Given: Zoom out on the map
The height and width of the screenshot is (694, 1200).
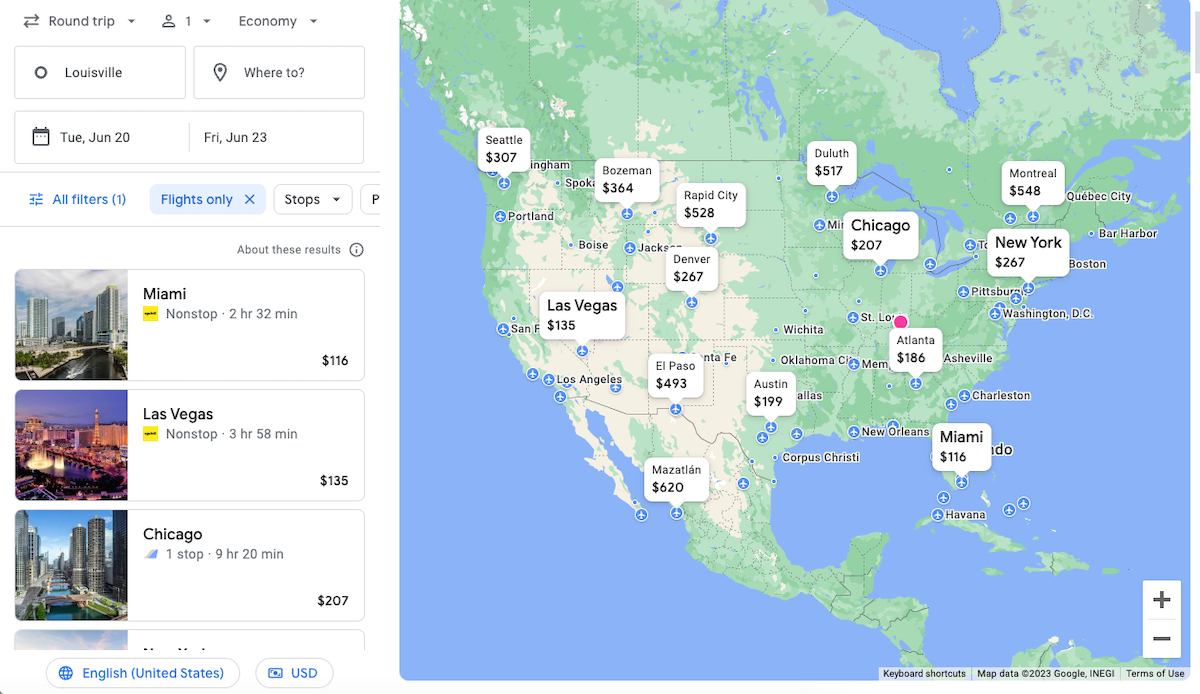Looking at the screenshot, I should pyautogui.click(x=1161, y=638).
